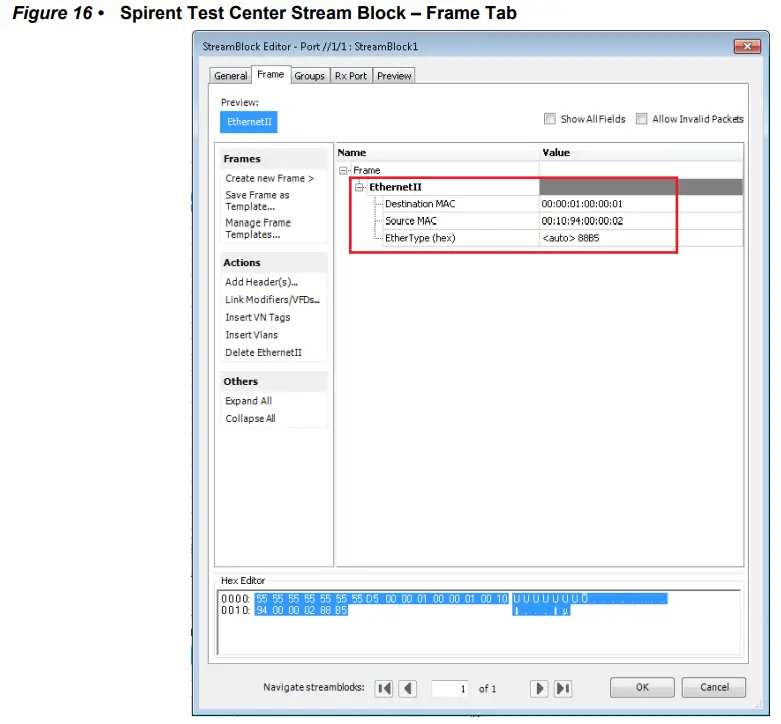Image resolution: width=781 pixels, height=724 pixels.
Task: Go to previous streamblock arrow
Action: coord(408,689)
